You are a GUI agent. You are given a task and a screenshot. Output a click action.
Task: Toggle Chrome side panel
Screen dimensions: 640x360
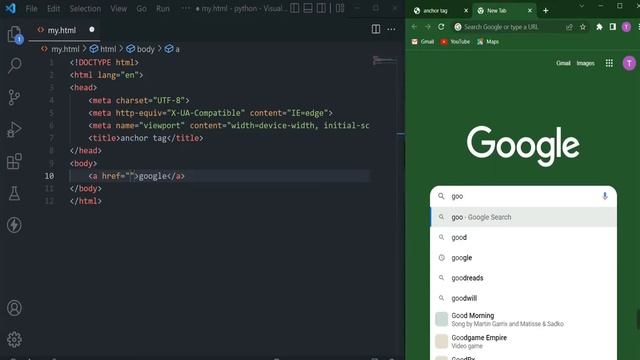[x=613, y=27]
